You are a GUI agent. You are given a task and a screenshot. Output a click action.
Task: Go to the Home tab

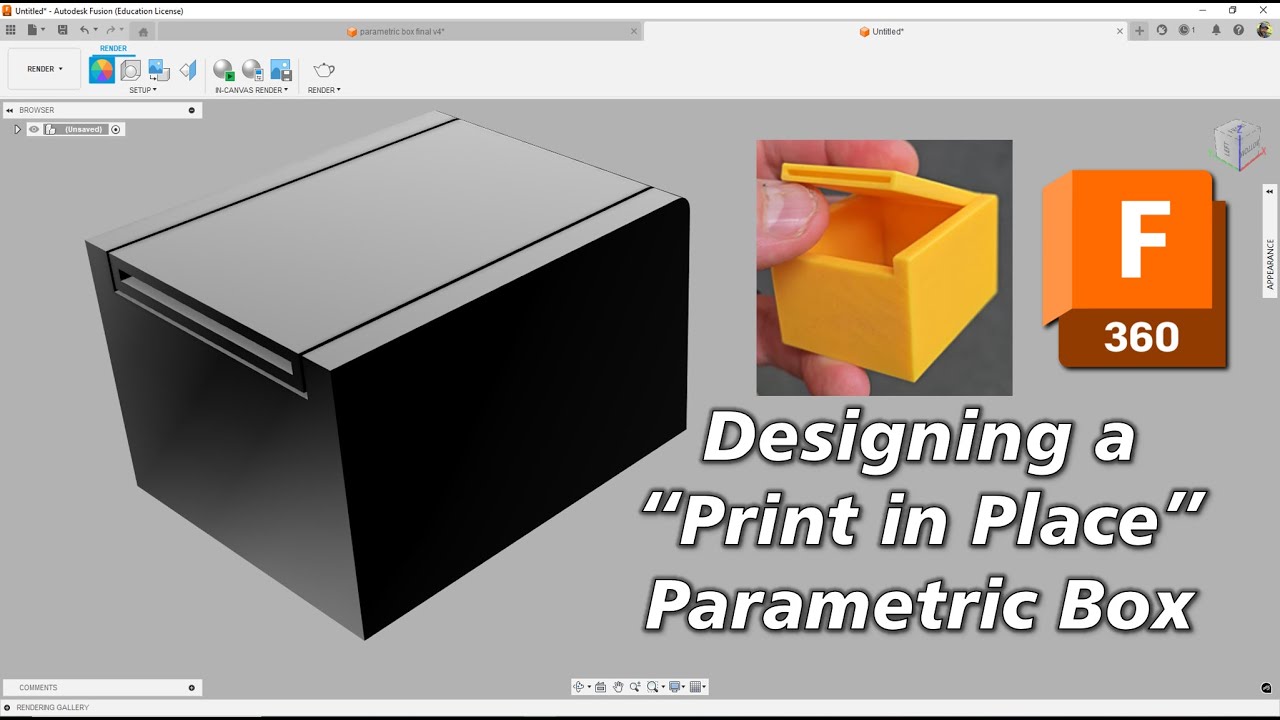(143, 32)
